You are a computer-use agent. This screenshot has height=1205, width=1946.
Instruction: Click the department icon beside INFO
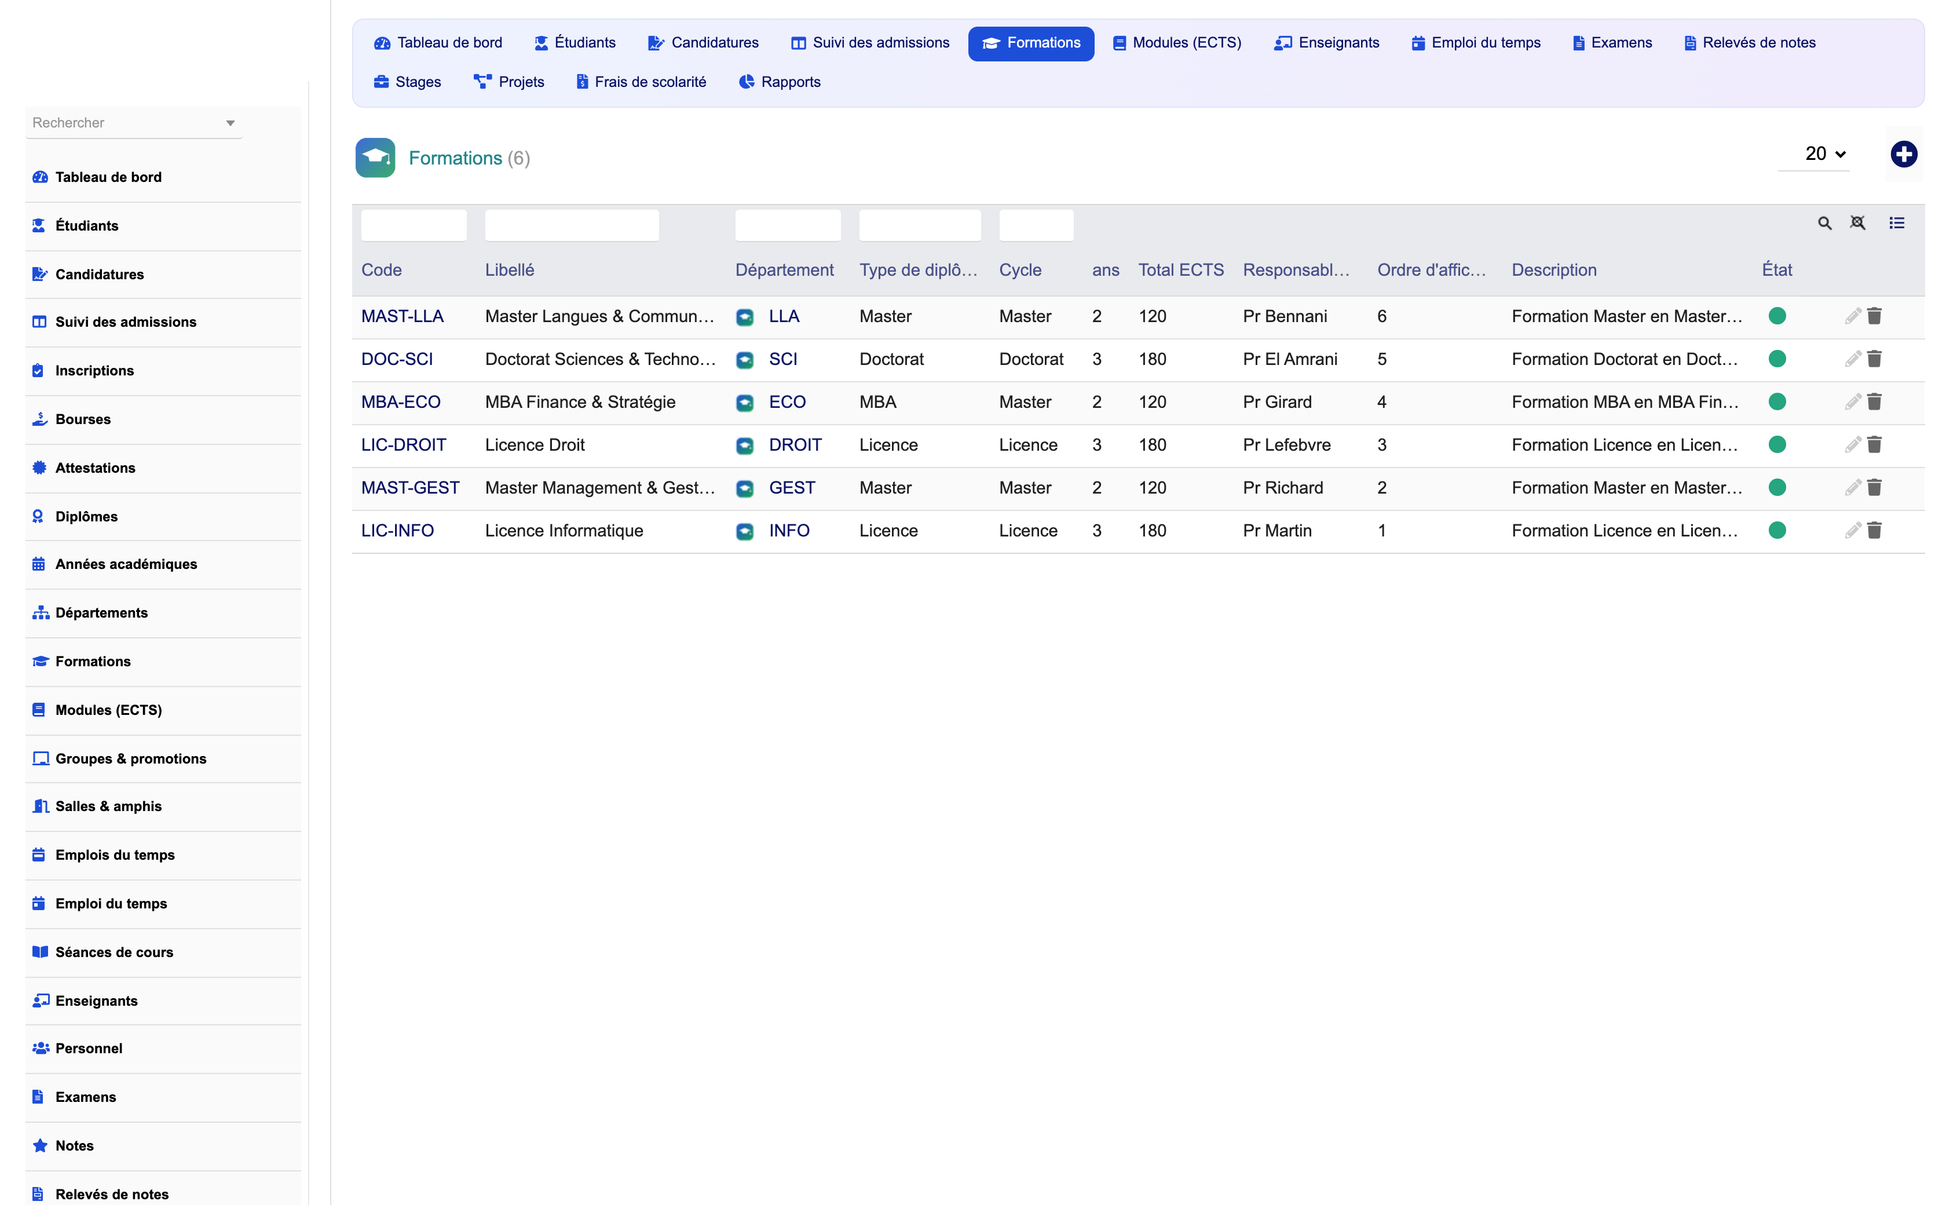click(745, 532)
